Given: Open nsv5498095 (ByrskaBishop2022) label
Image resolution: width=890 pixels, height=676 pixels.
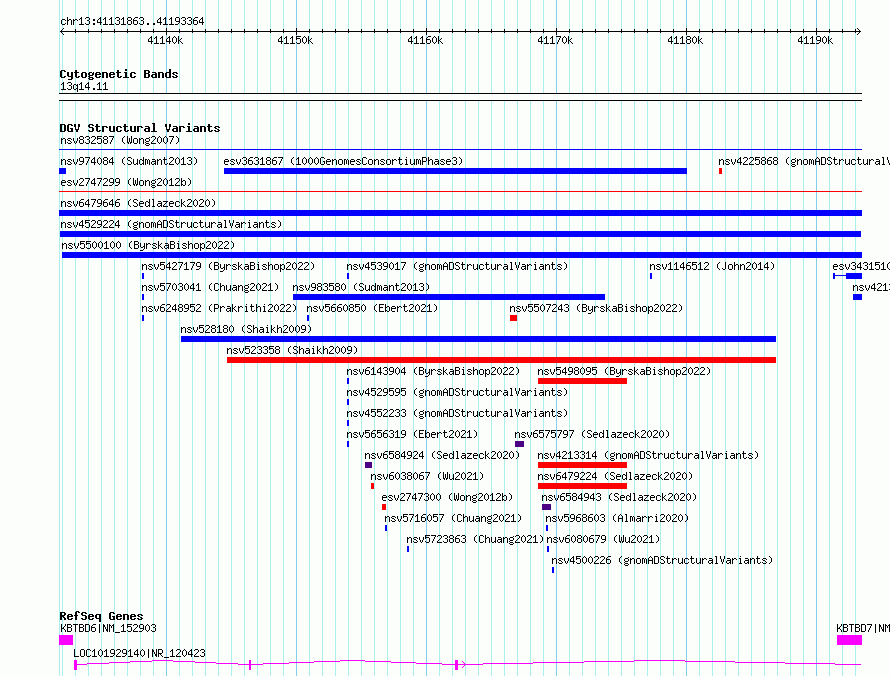Looking at the screenshot, I should coord(624,371).
